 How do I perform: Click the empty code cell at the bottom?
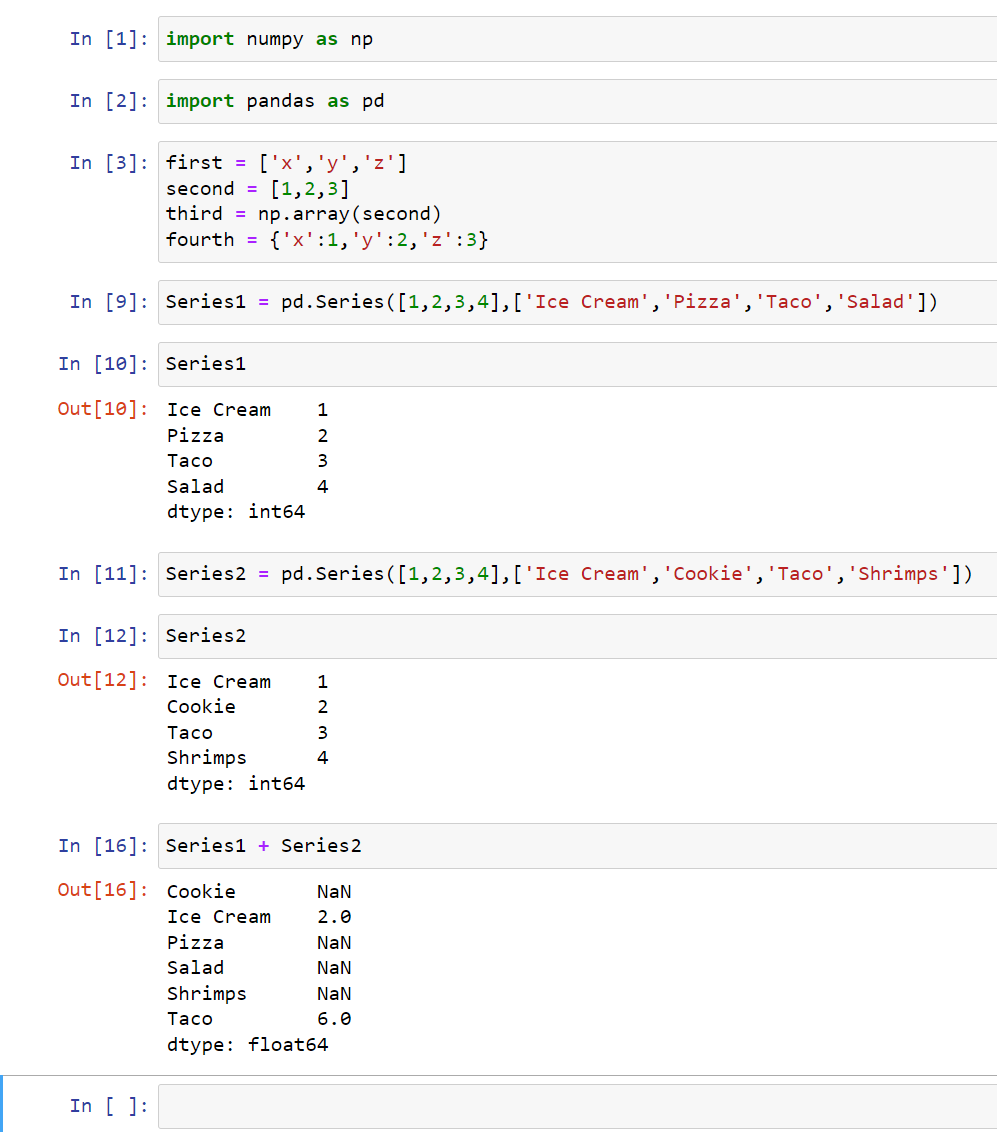[578, 1106]
